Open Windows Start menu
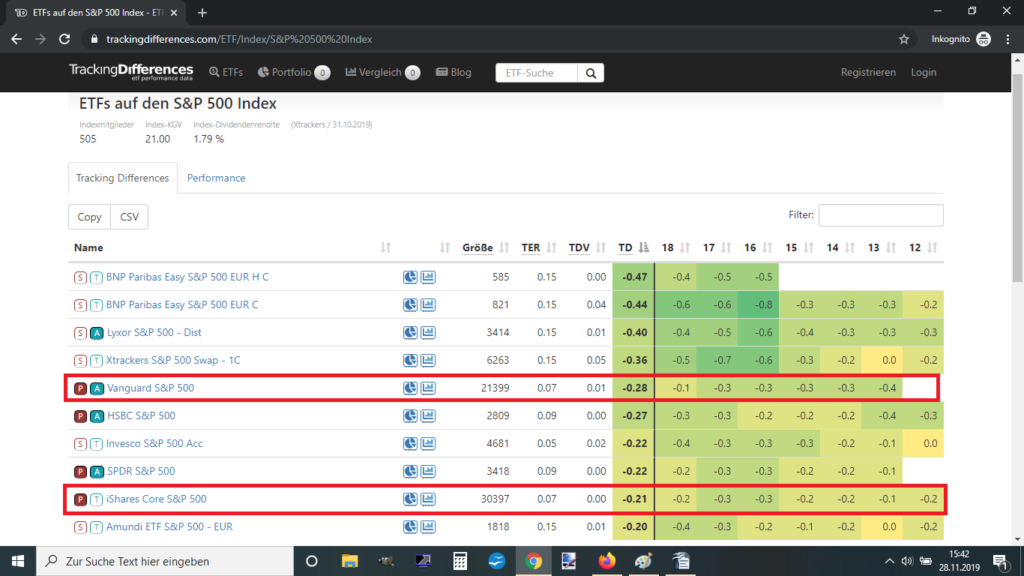 [x=18, y=561]
